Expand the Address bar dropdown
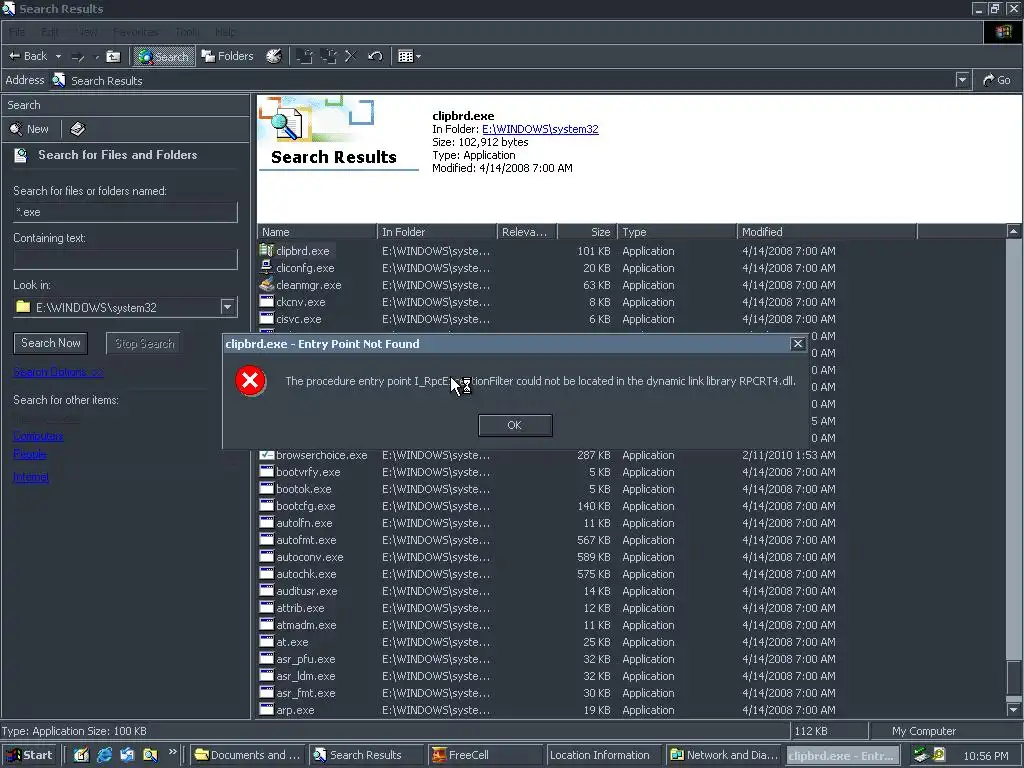 pyautogui.click(x=962, y=80)
